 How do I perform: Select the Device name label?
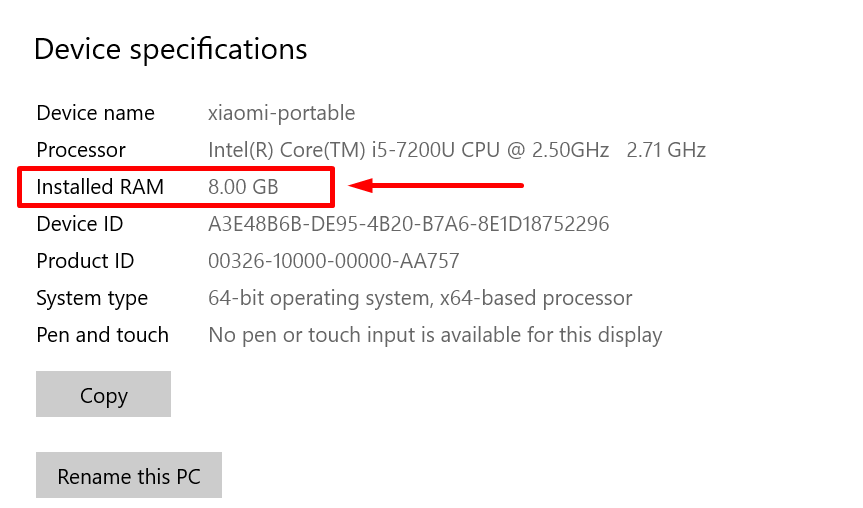coord(95,113)
